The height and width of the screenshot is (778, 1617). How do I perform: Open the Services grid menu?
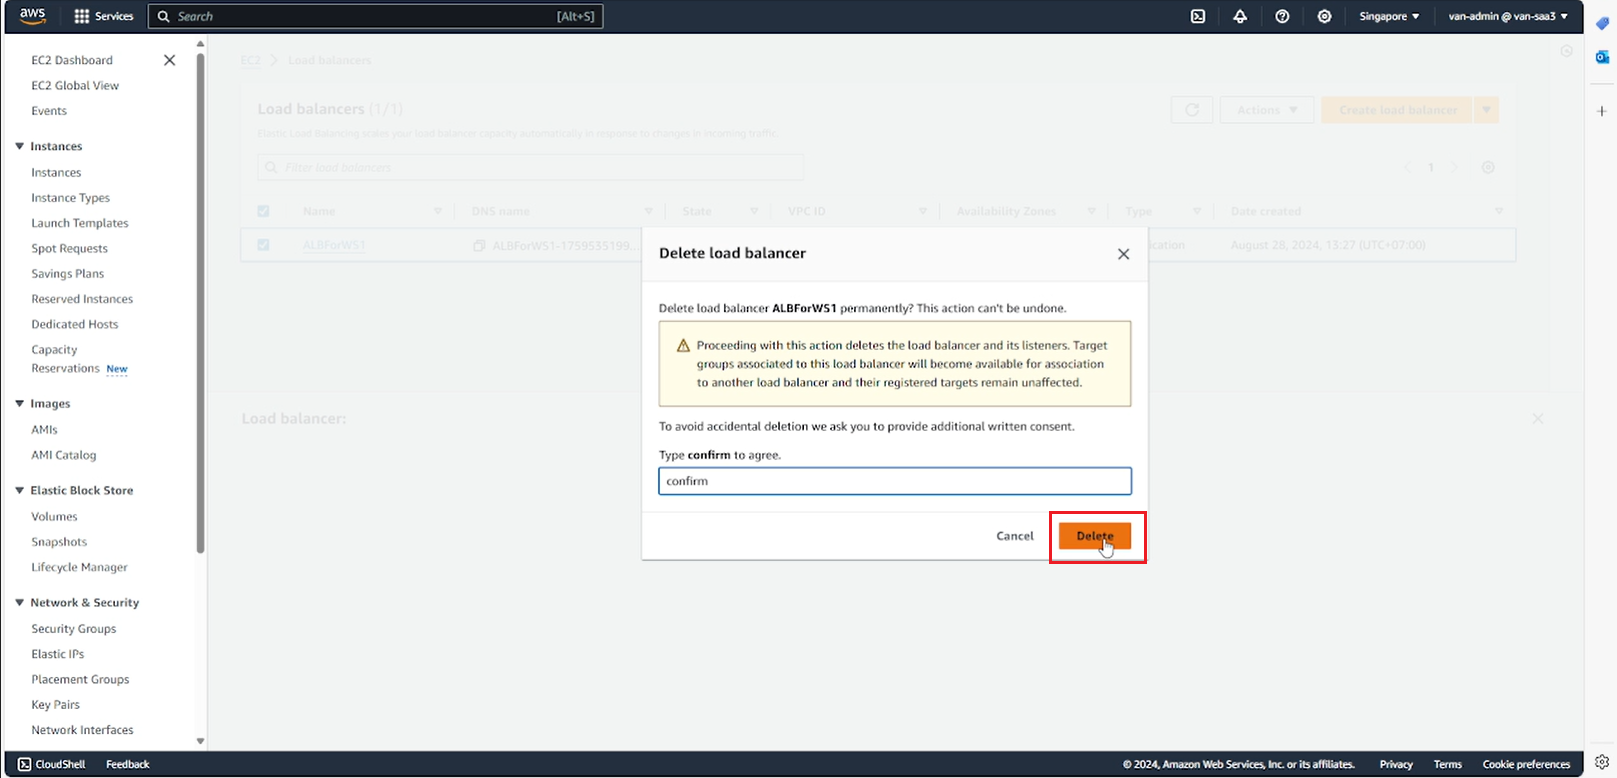[104, 16]
